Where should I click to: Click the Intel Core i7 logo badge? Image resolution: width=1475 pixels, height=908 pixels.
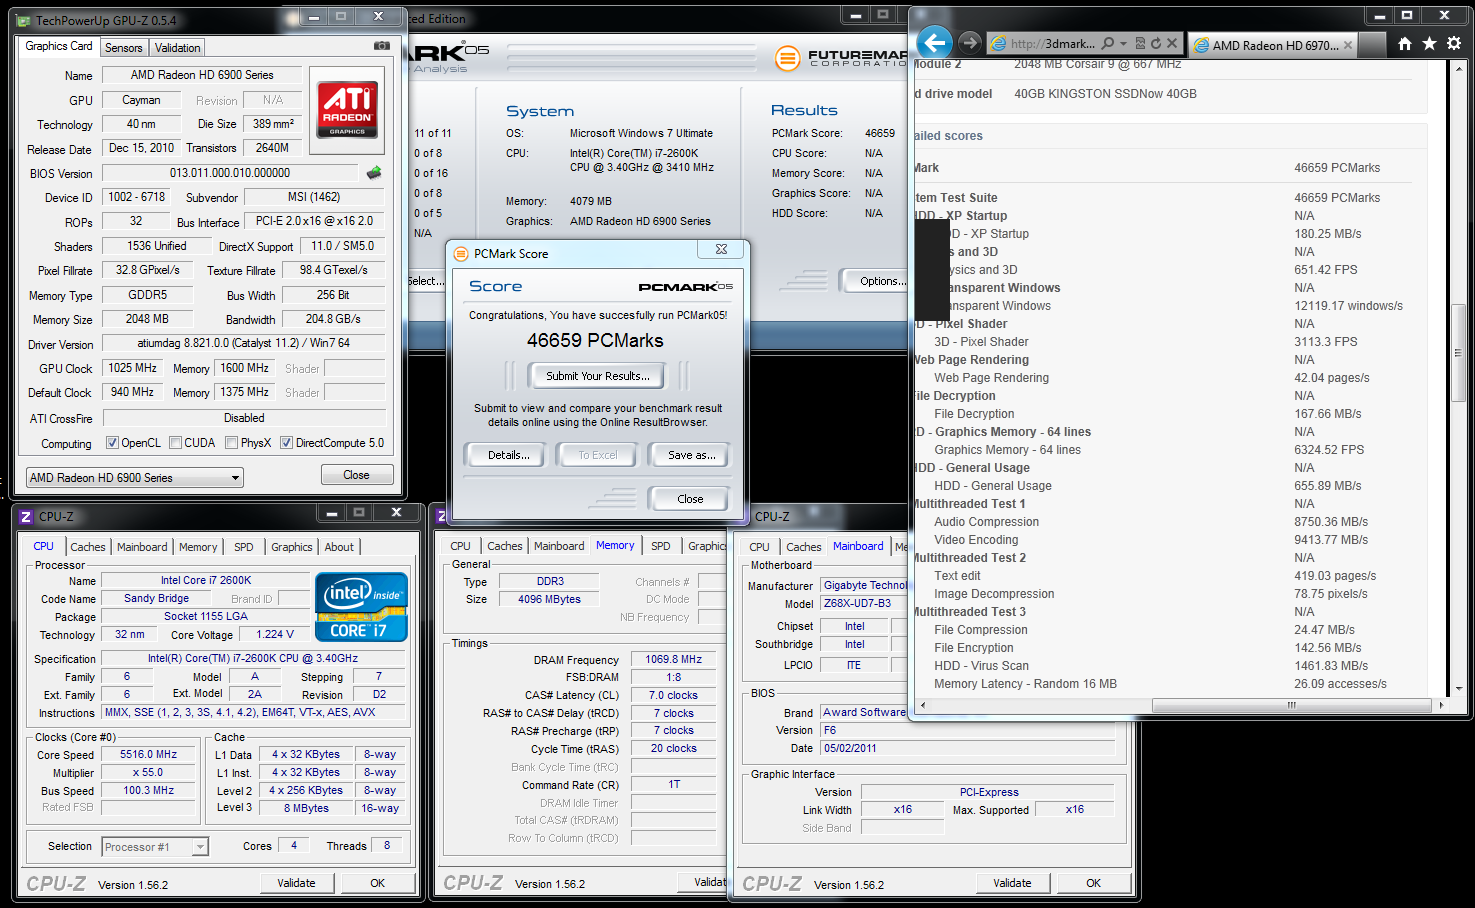click(x=361, y=606)
